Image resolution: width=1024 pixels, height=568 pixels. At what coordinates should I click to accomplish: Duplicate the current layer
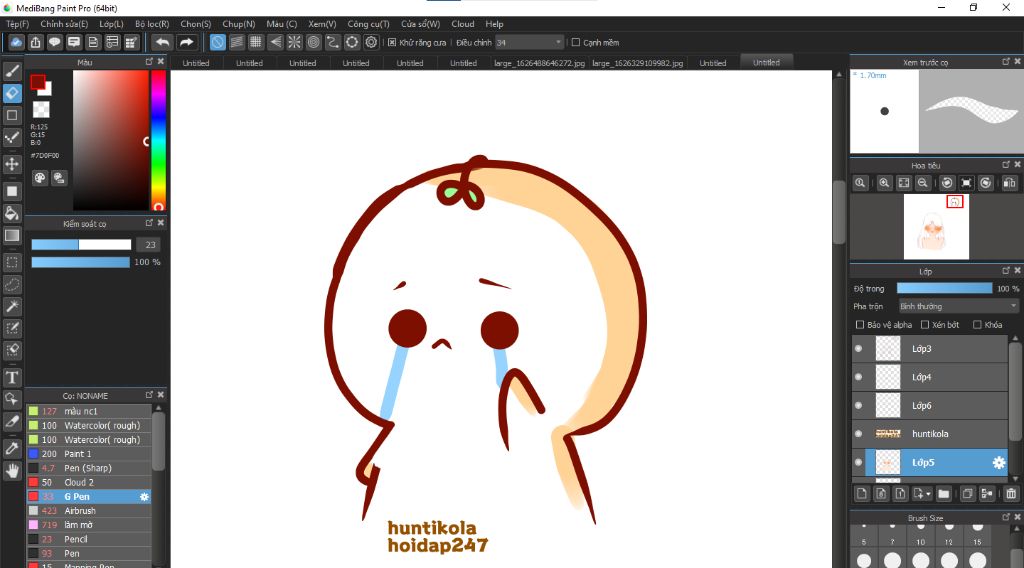point(968,494)
